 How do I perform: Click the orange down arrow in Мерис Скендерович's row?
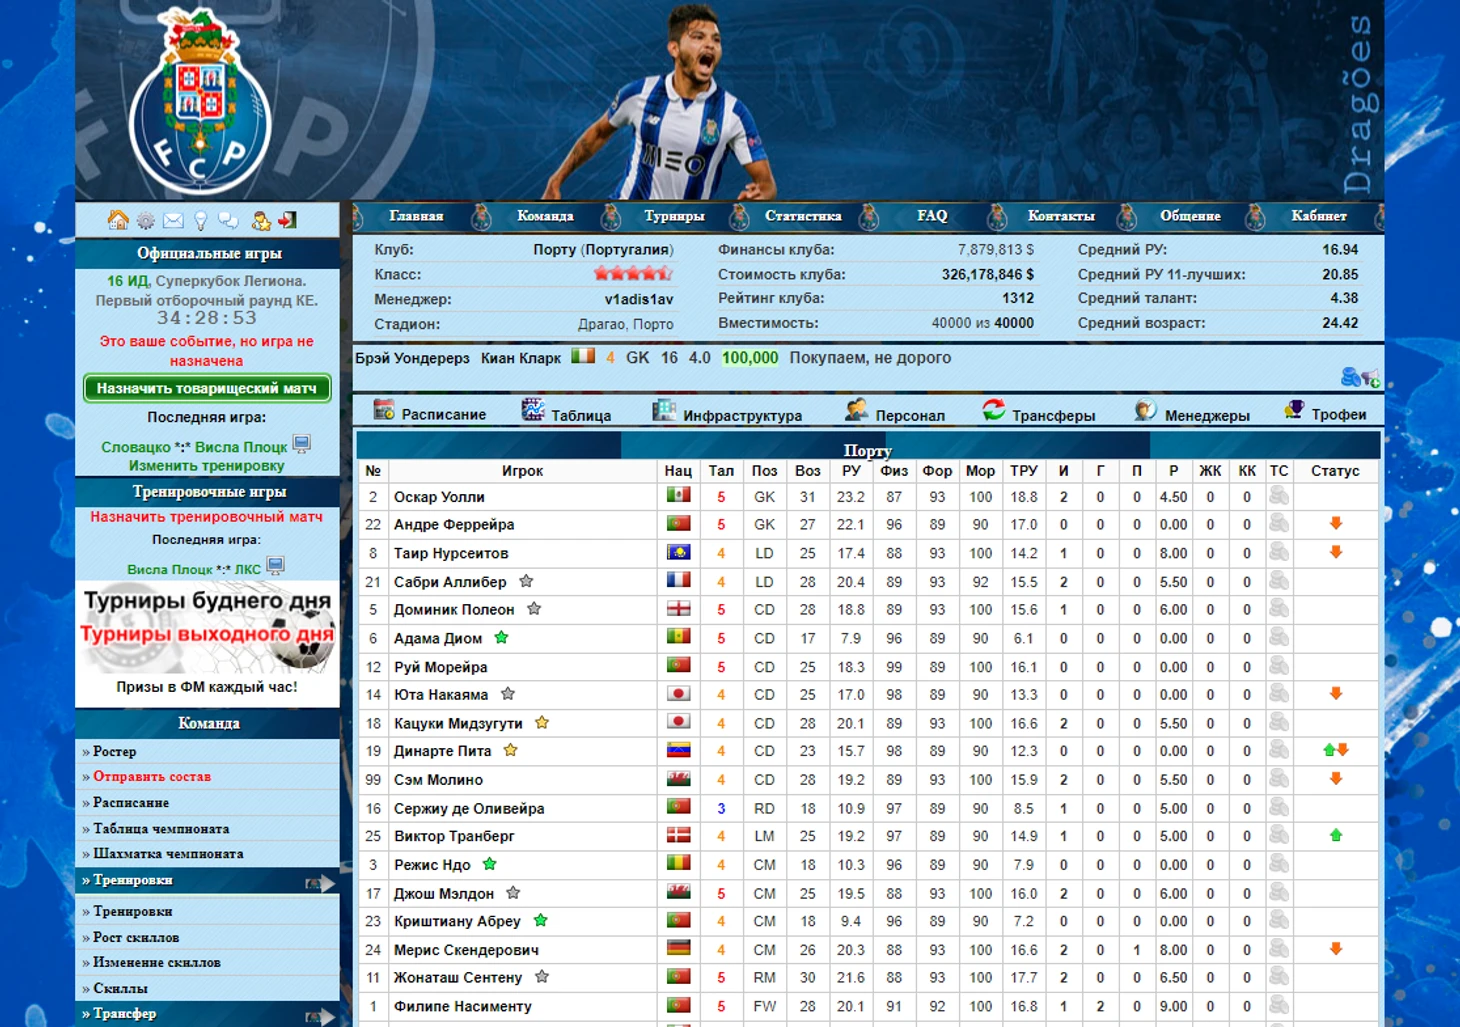coord(1336,949)
